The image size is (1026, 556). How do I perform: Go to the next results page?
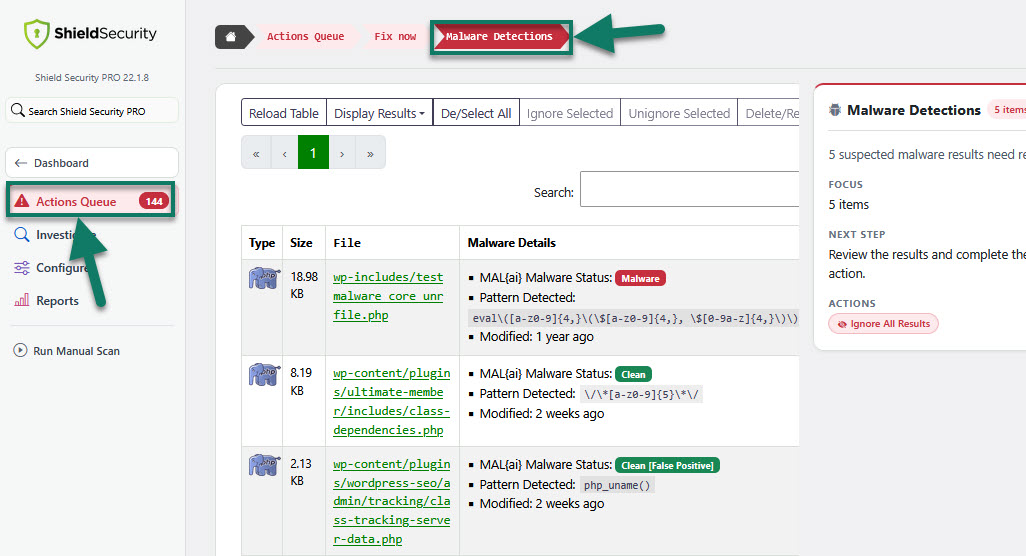point(342,153)
